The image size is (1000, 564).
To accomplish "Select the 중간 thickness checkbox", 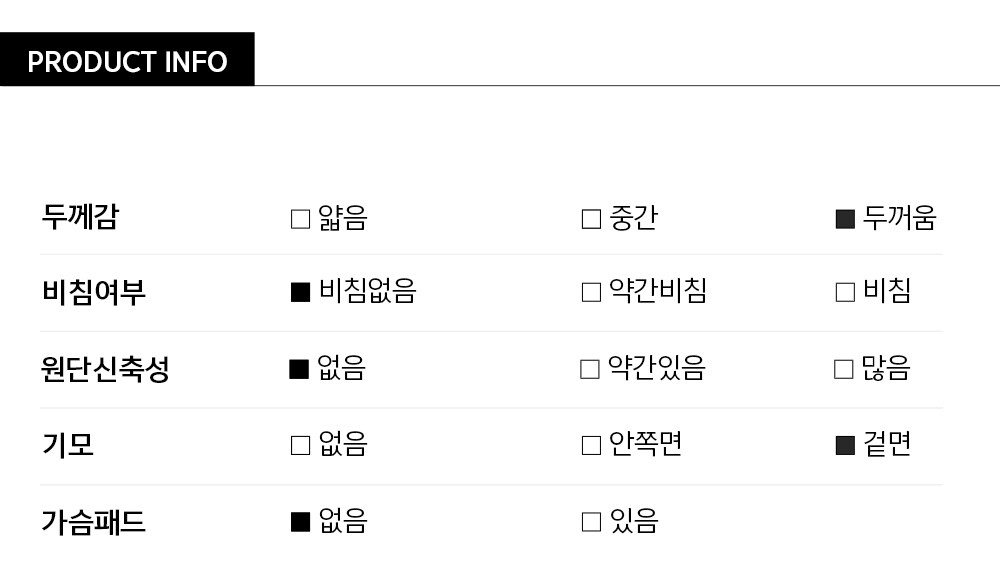I will (x=591, y=219).
